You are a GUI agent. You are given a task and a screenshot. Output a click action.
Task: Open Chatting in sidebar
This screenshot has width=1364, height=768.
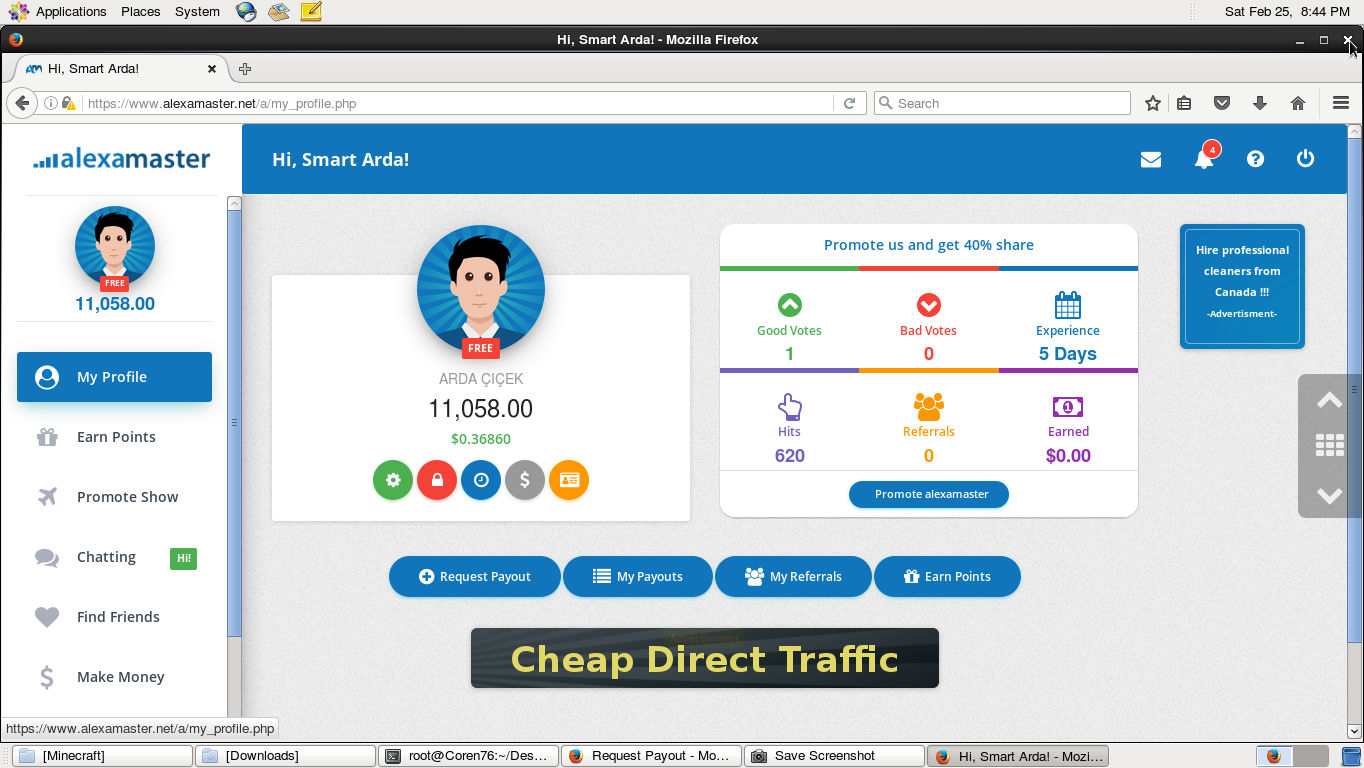tap(114, 557)
